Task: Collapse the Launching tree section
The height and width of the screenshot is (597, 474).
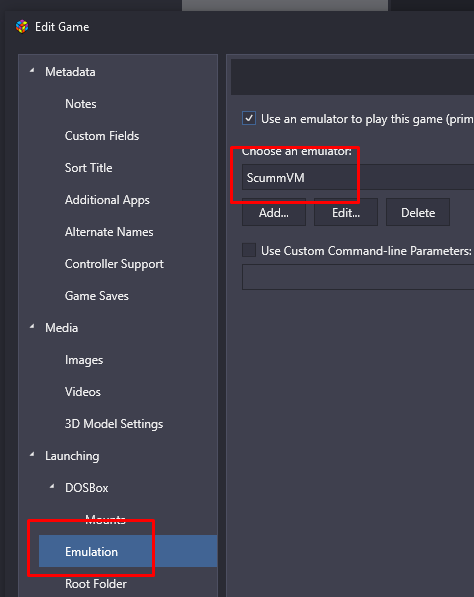Action: point(32,455)
